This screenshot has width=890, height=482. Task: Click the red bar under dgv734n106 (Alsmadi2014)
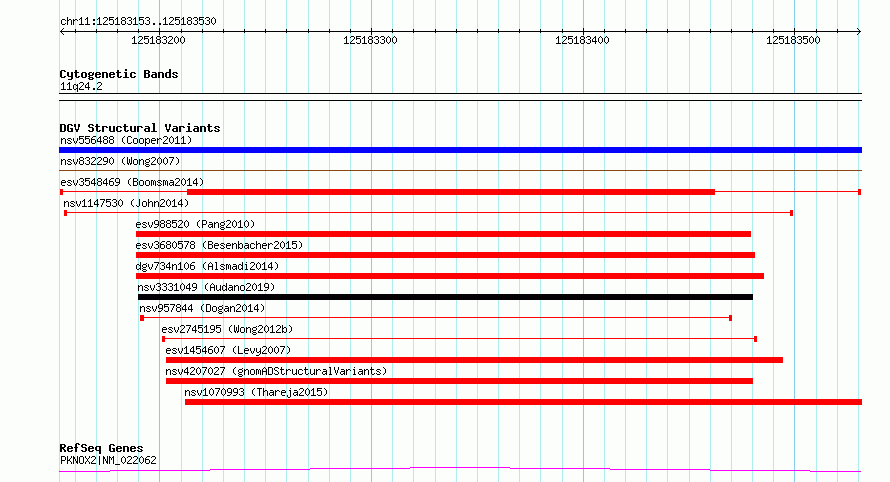[450, 276]
